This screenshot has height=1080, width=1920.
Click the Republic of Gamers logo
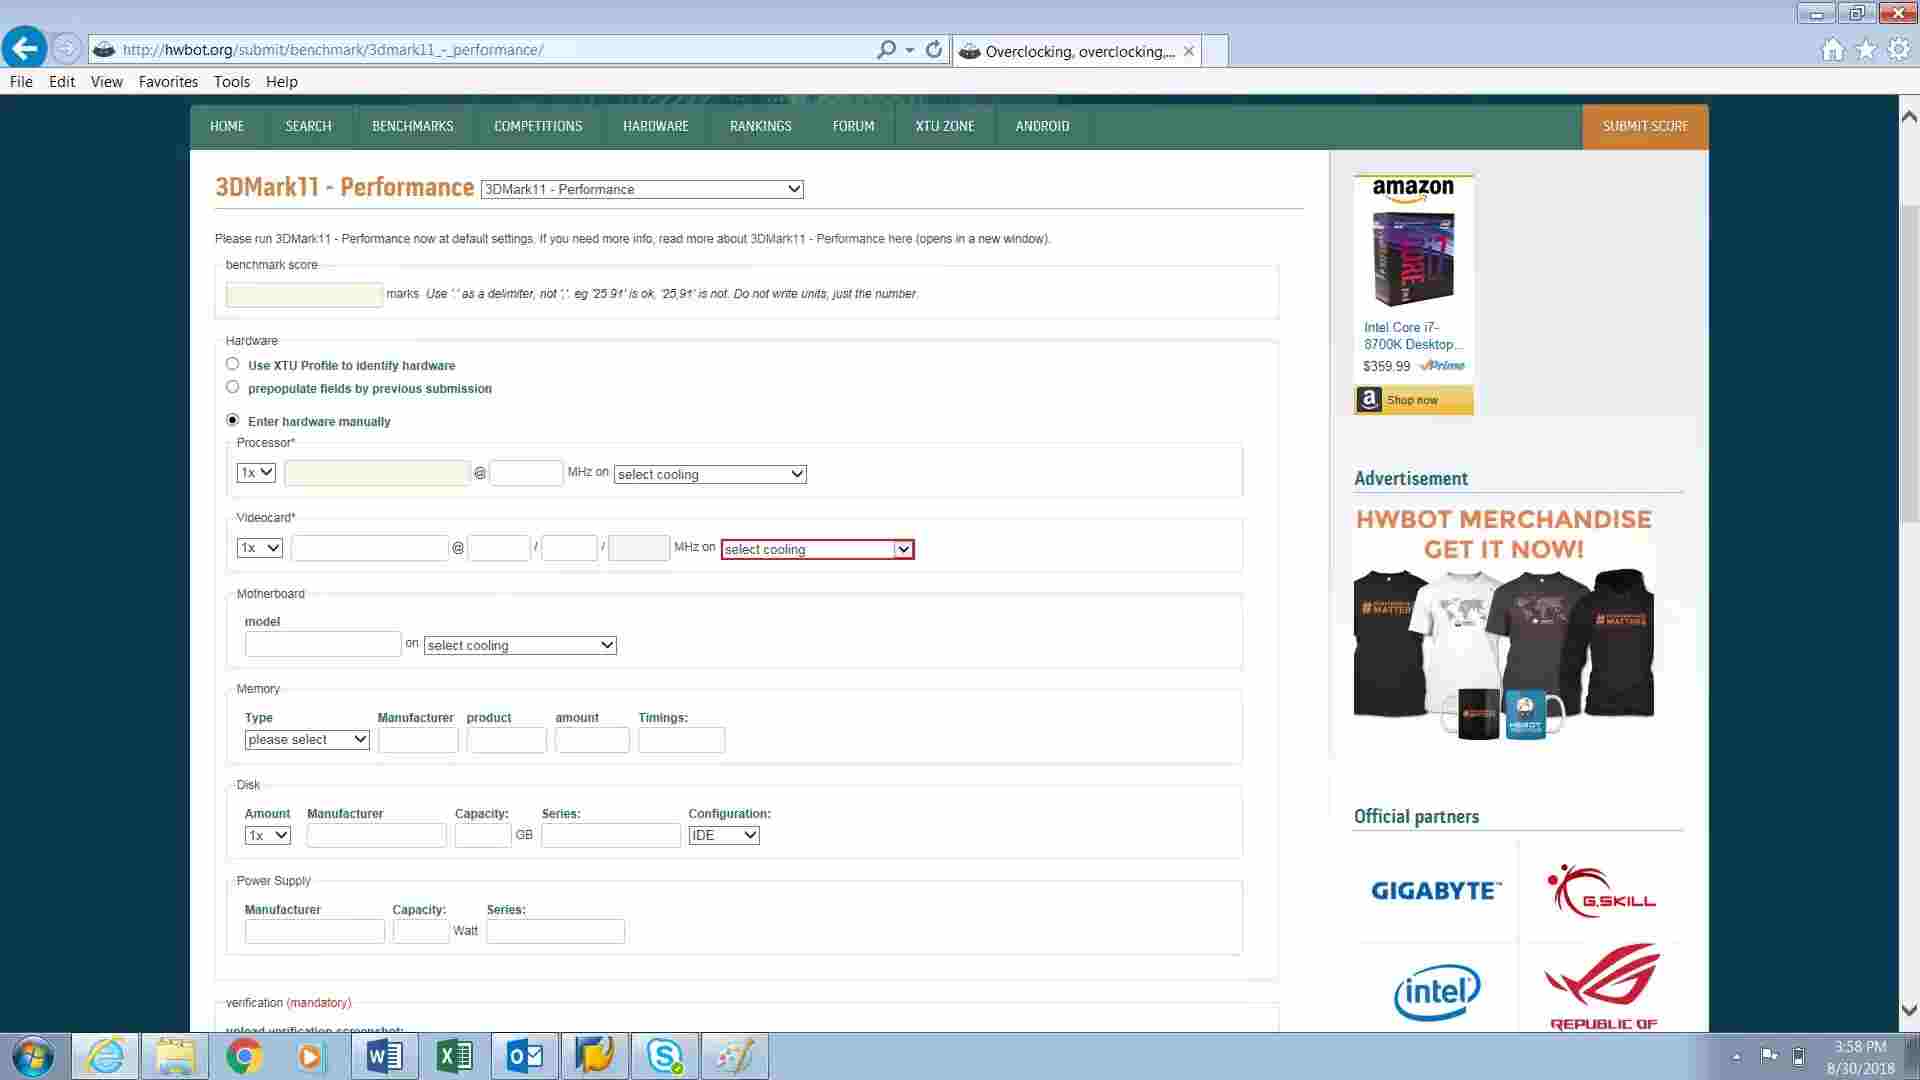click(x=1603, y=987)
